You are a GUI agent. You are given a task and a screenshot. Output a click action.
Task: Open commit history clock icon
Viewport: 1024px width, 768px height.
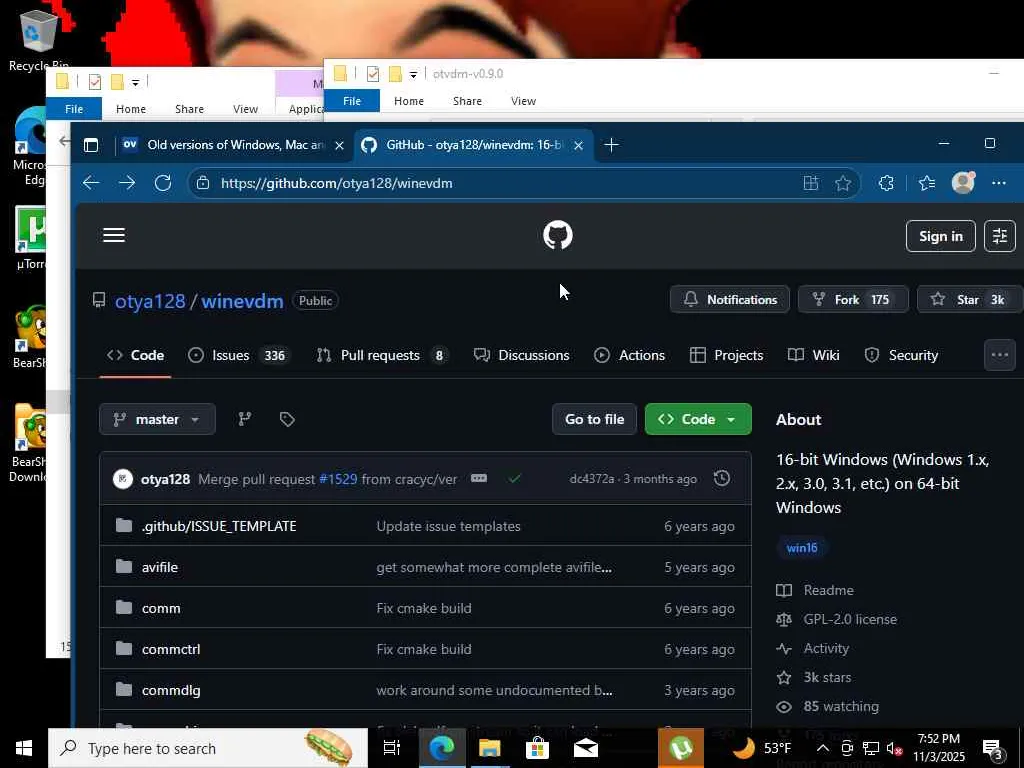(722, 478)
